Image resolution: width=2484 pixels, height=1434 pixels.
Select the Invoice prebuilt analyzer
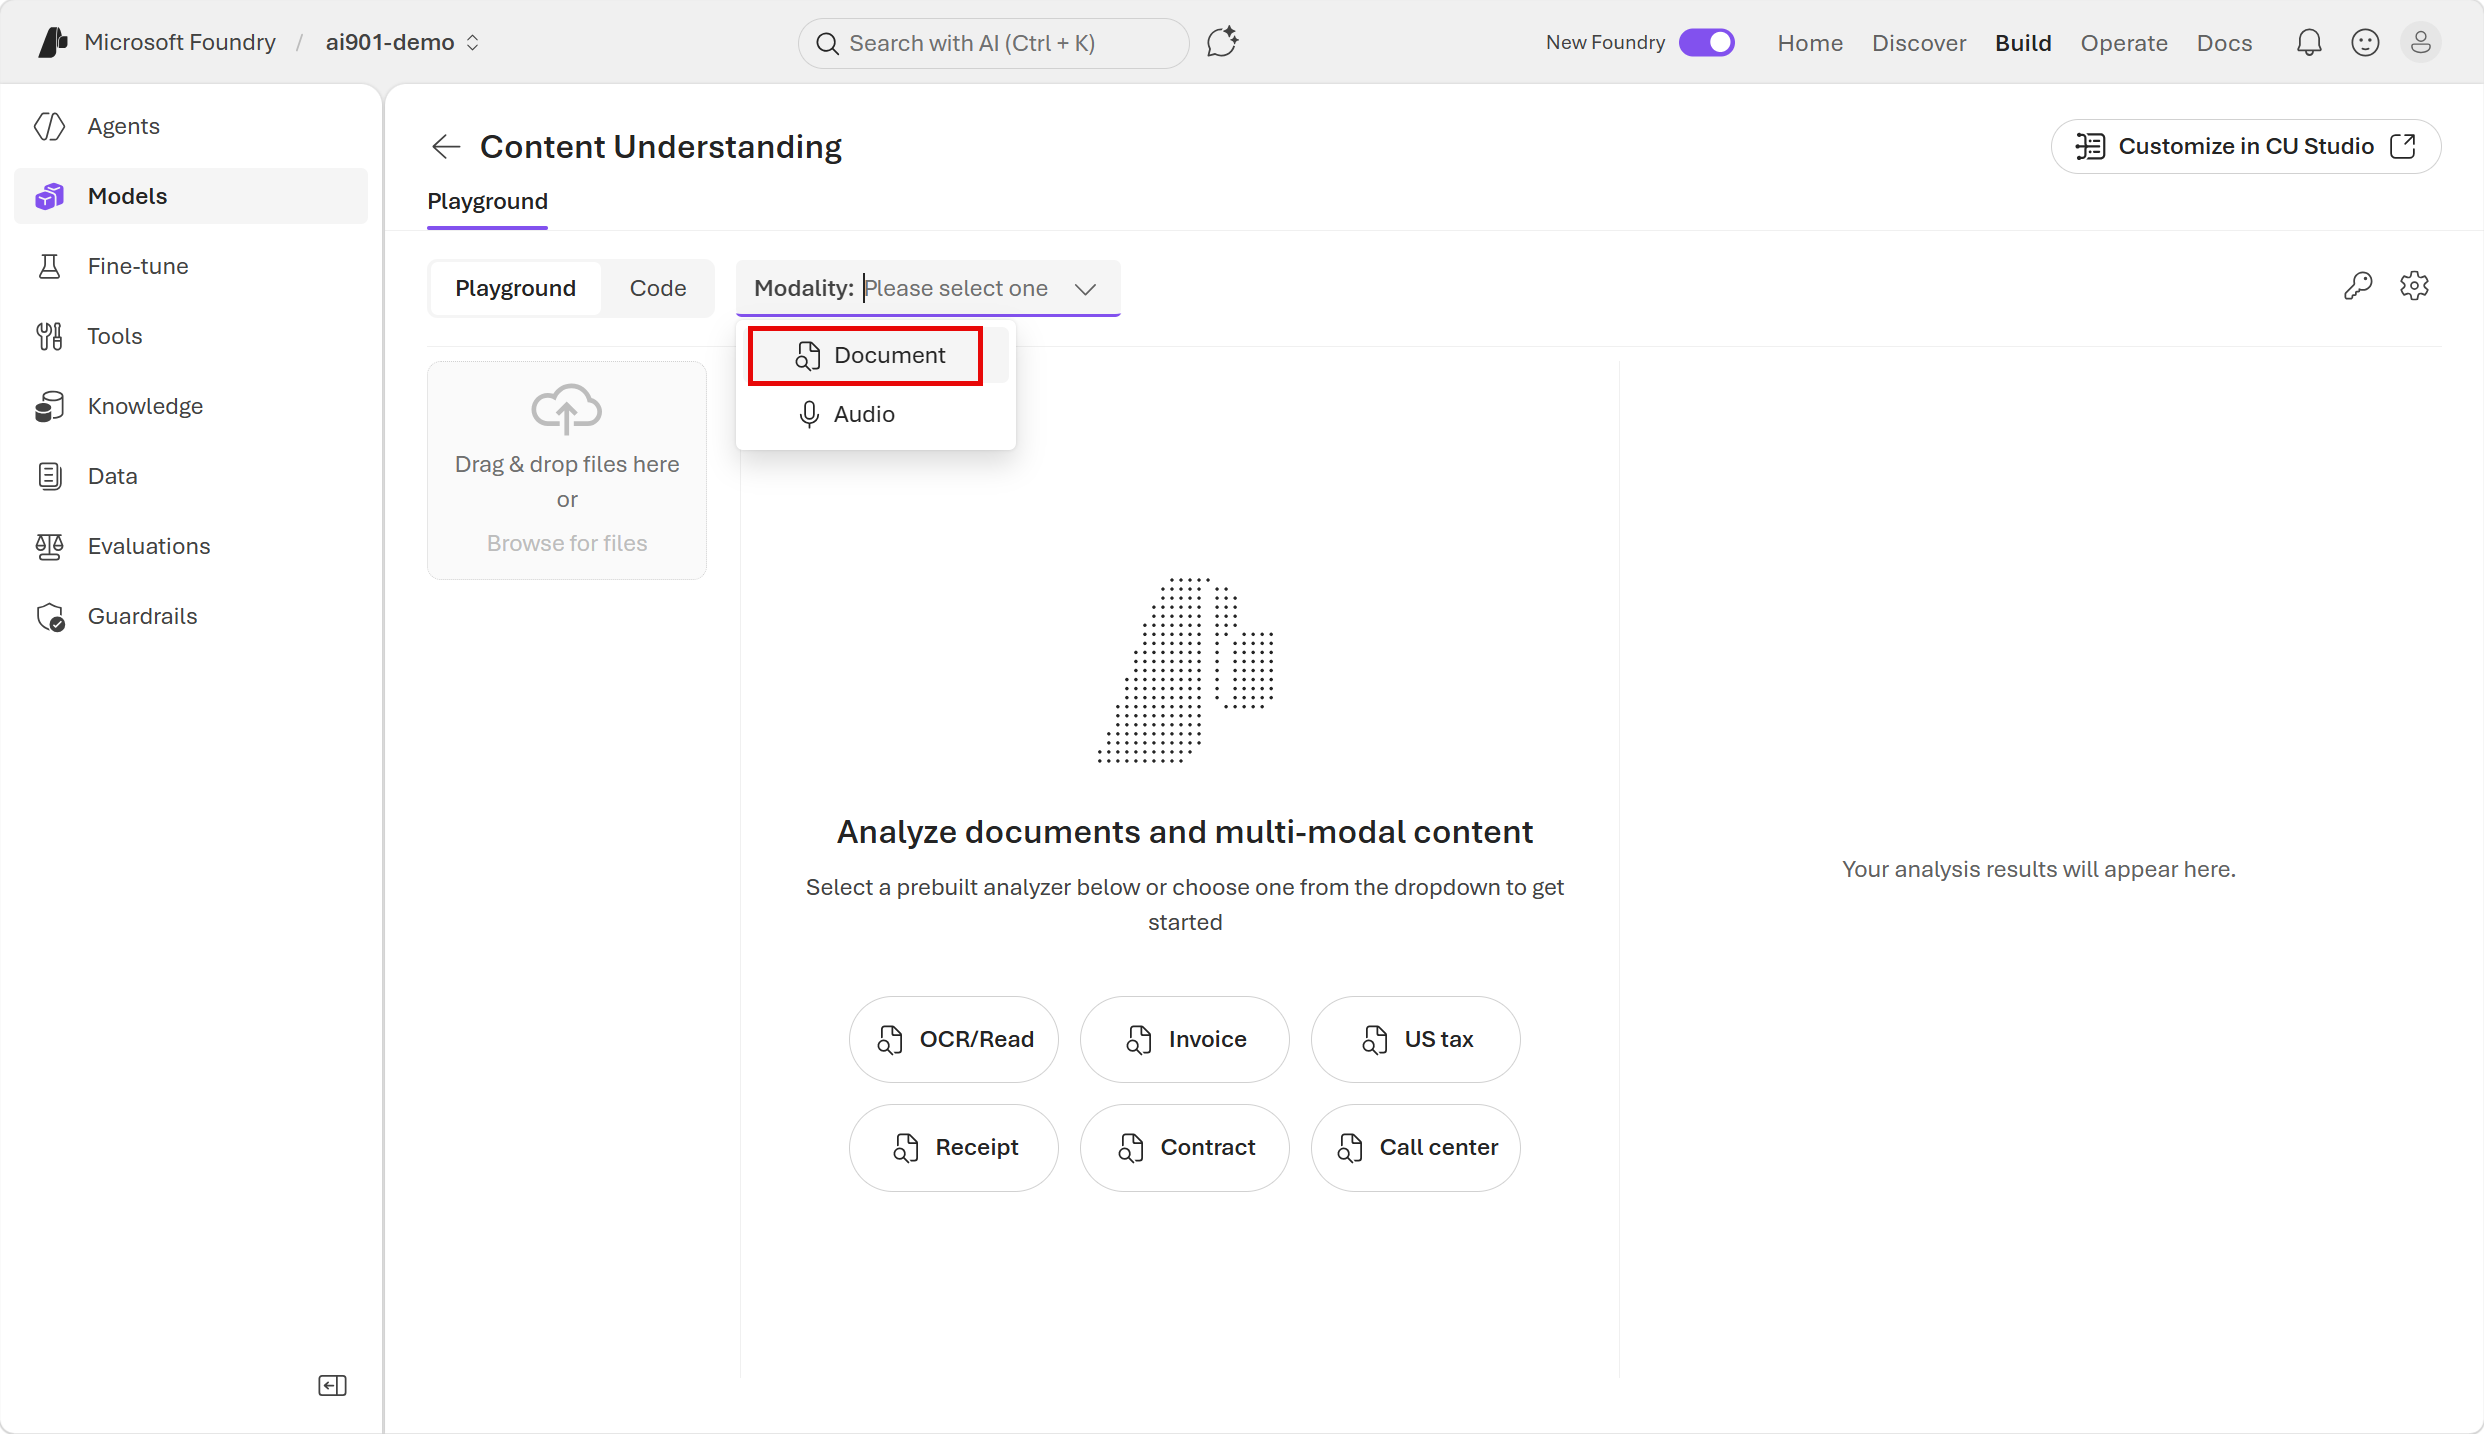pos(1185,1039)
